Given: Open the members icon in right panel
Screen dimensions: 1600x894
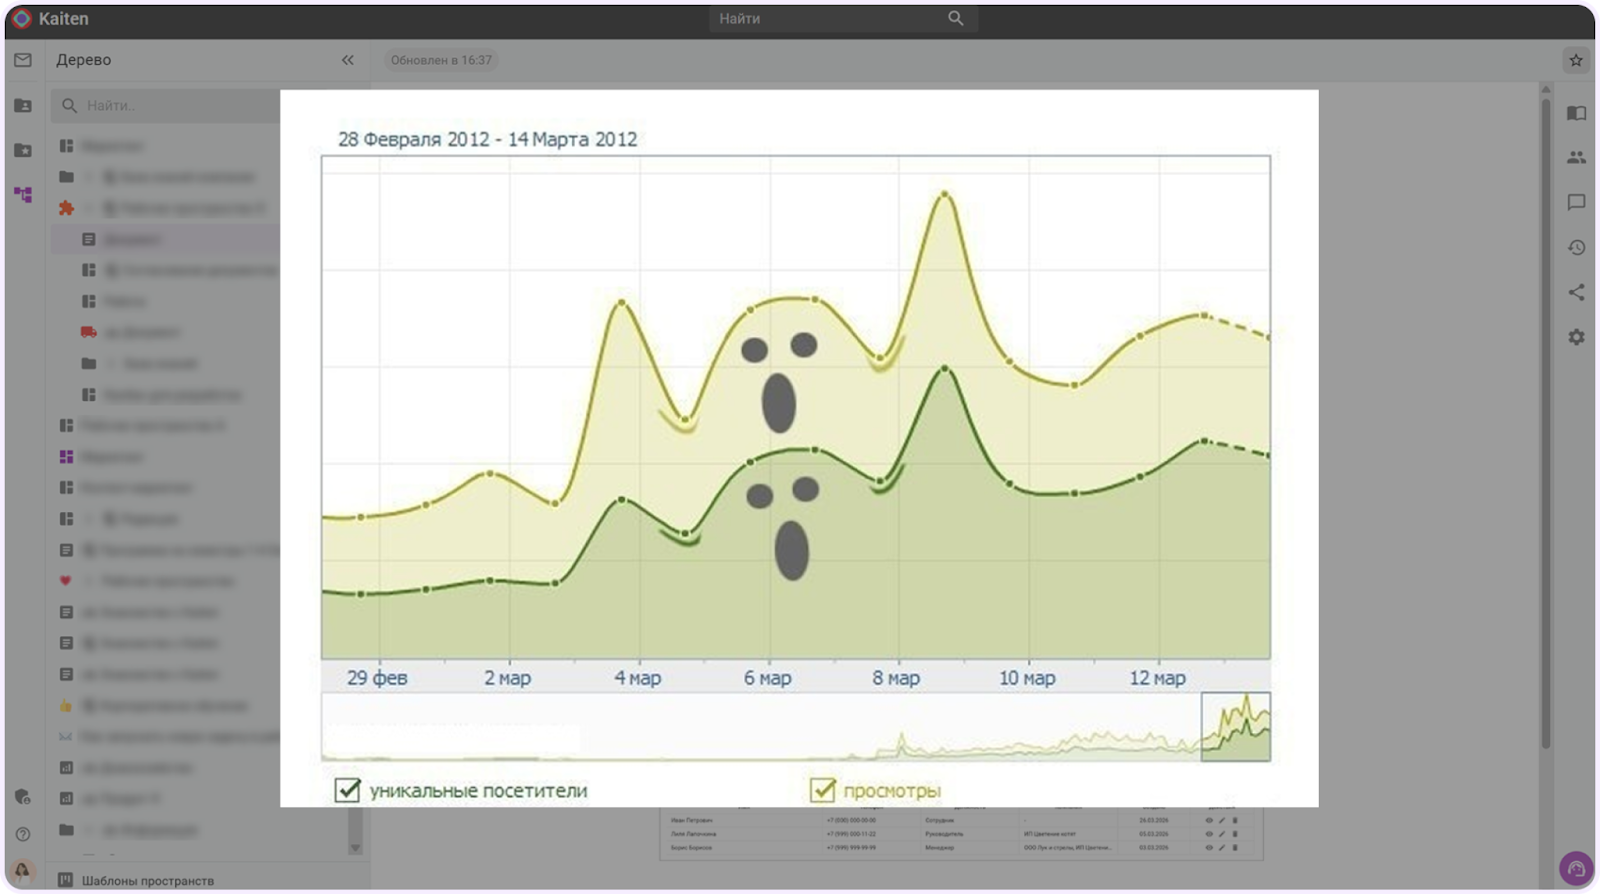Looking at the screenshot, I should (x=1576, y=157).
